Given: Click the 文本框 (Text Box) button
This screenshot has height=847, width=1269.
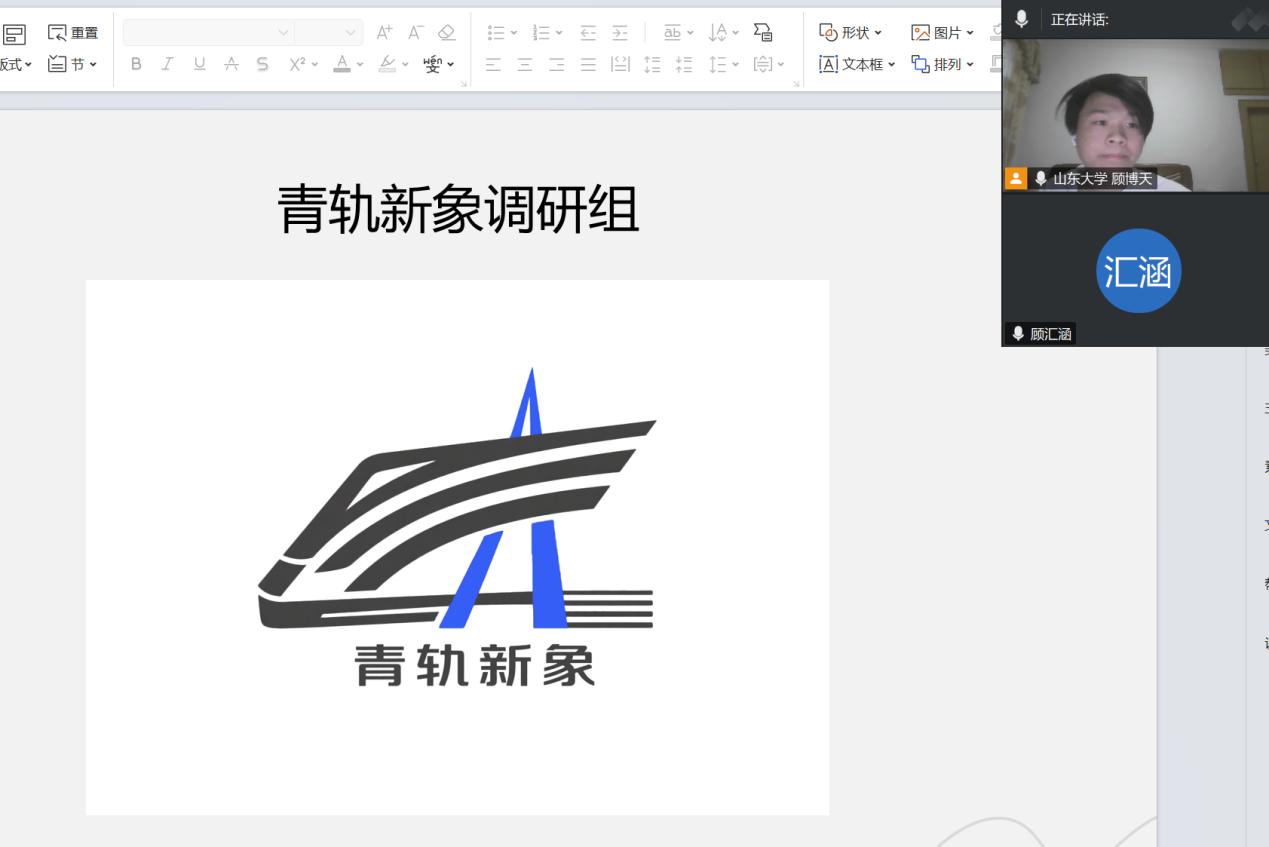Looking at the screenshot, I should pyautogui.click(x=856, y=64).
